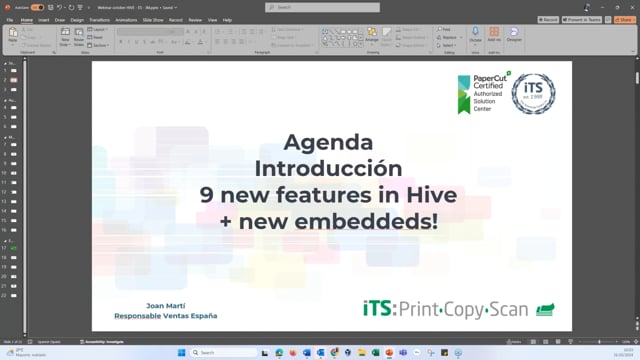Click the Text Highlight Color swatch

(x=187, y=42)
